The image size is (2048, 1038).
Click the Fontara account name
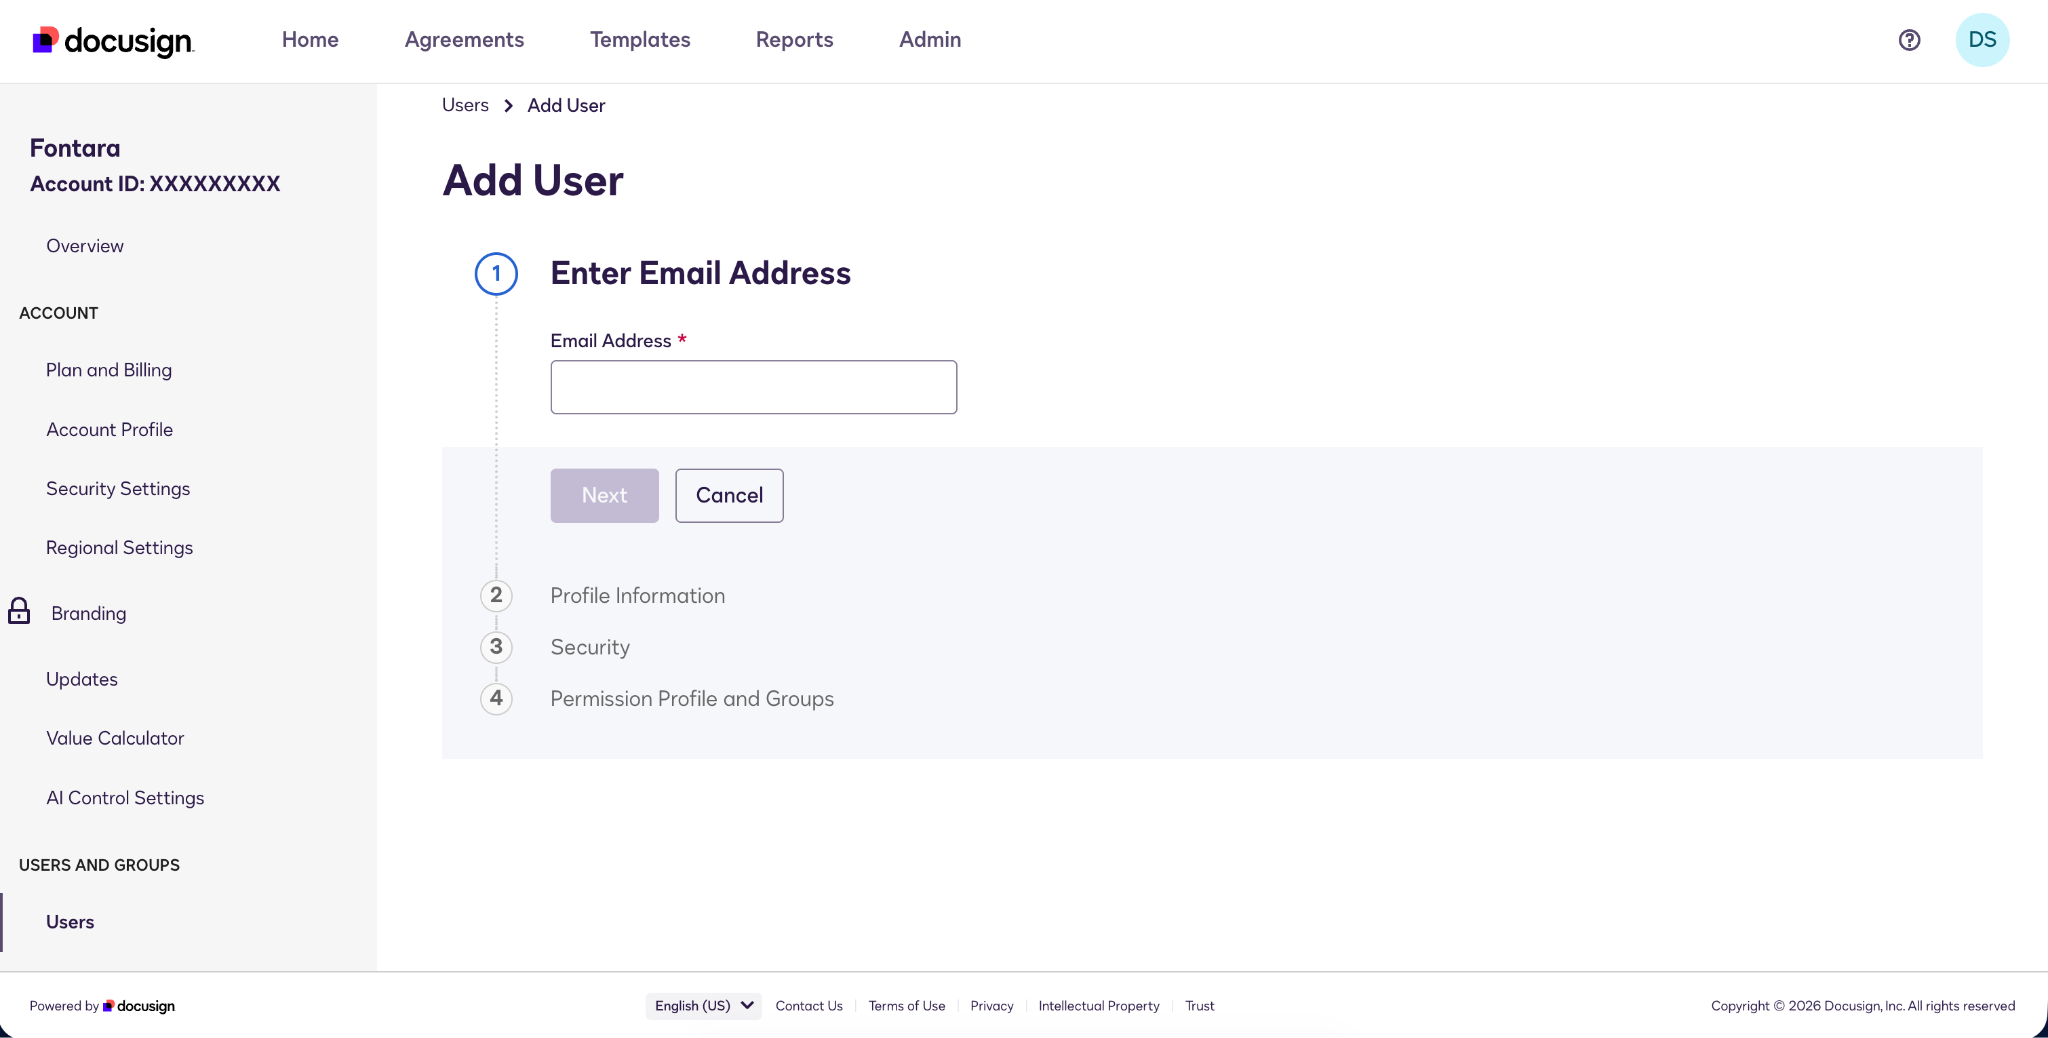point(75,148)
